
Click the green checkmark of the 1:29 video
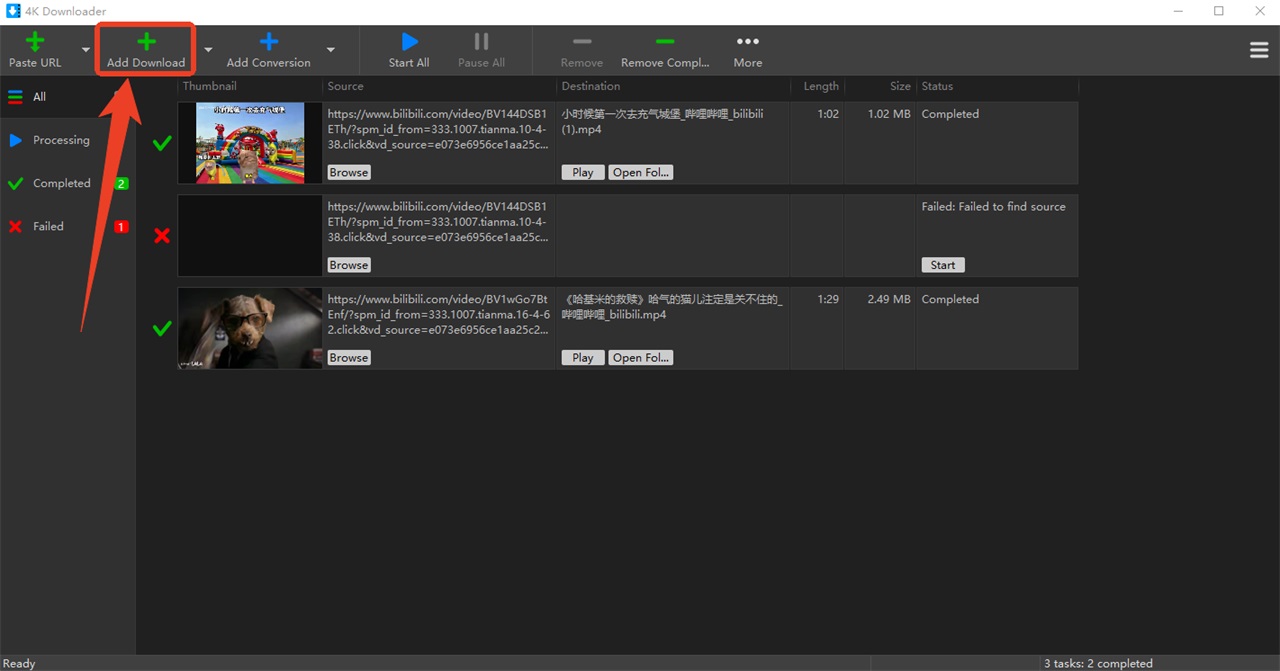pyautogui.click(x=161, y=329)
